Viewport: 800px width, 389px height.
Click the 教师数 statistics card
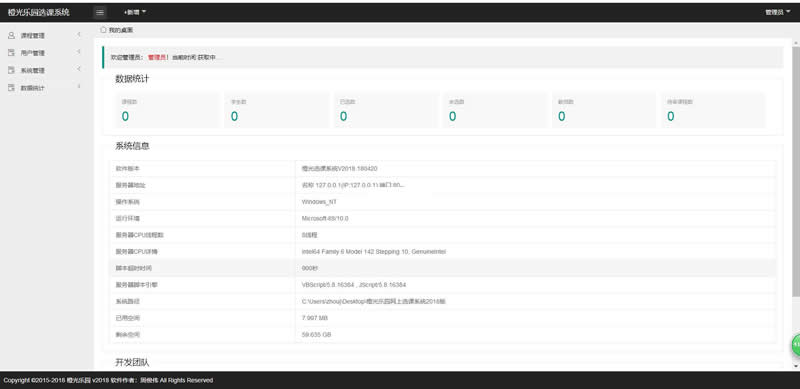click(604, 110)
